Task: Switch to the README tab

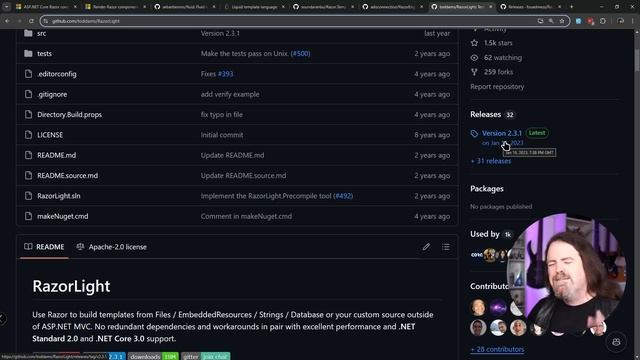Action: (44, 247)
